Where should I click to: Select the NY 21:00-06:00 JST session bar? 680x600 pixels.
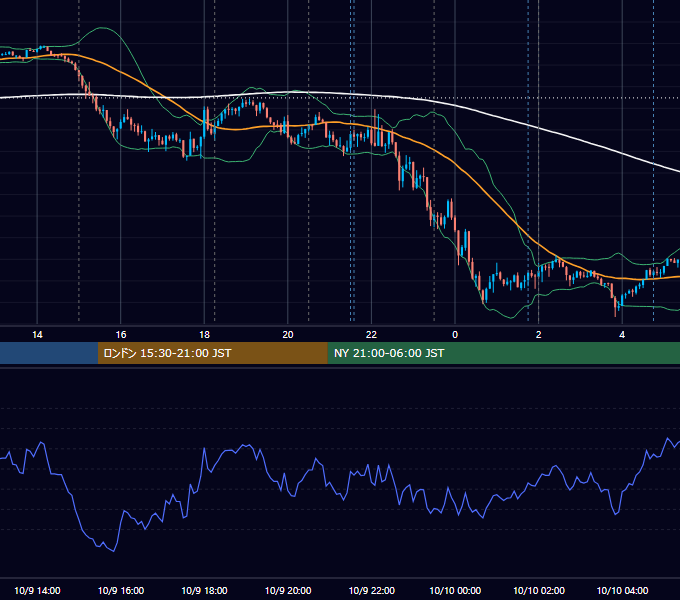(x=503, y=353)
